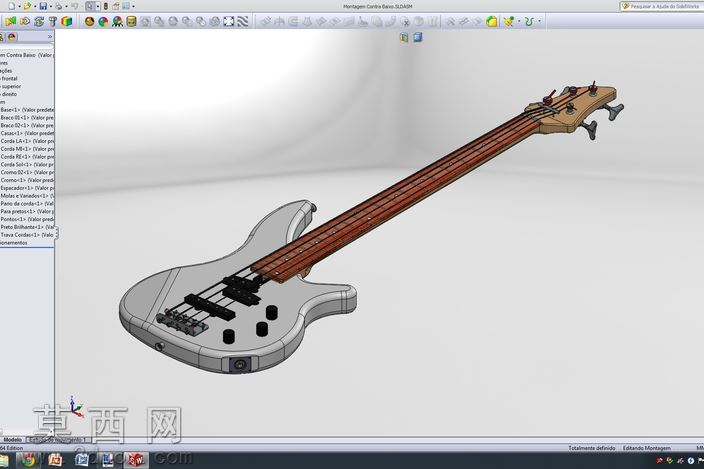Image resolution: width=704 pixels, height=469 pixels.
Task: Click the yellow brush with green dot icon
Action: (509, 21)
